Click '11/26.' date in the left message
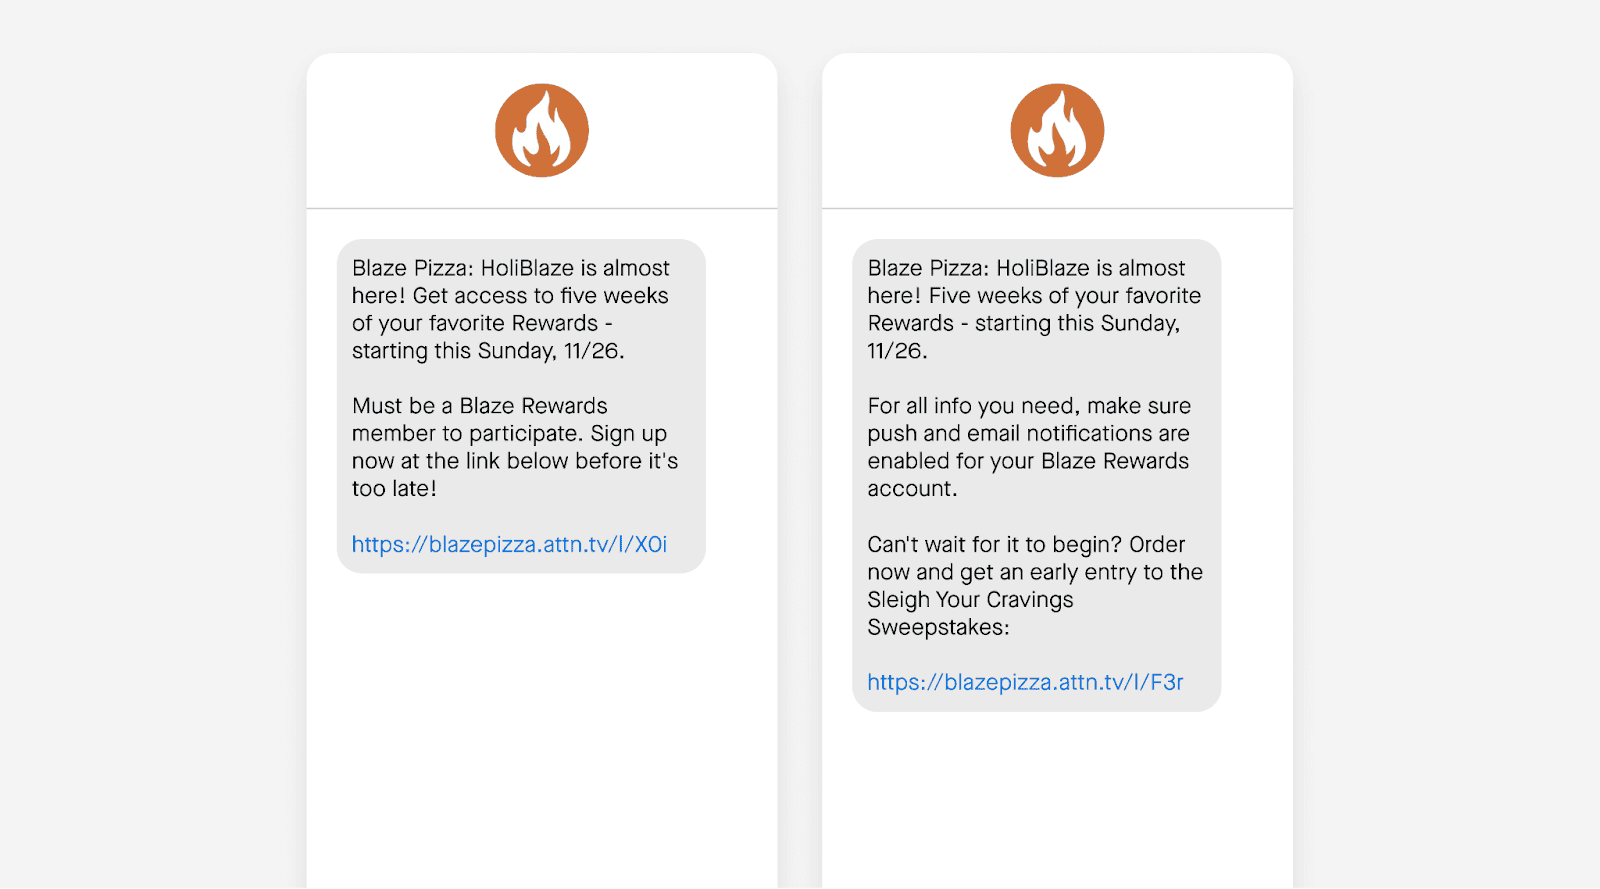Viewport: 1600px width, 889px height. click(x=594, y=351)
